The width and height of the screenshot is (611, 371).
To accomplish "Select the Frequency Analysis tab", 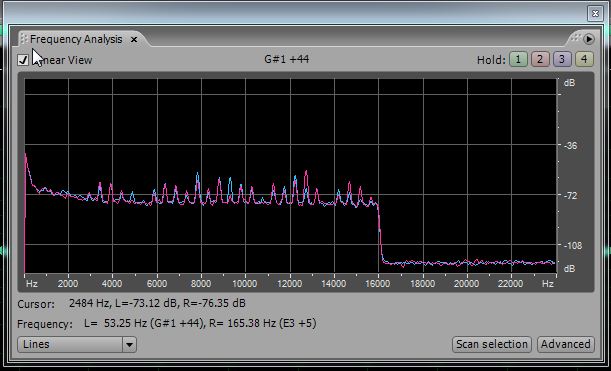I will (x=76, y=39).
